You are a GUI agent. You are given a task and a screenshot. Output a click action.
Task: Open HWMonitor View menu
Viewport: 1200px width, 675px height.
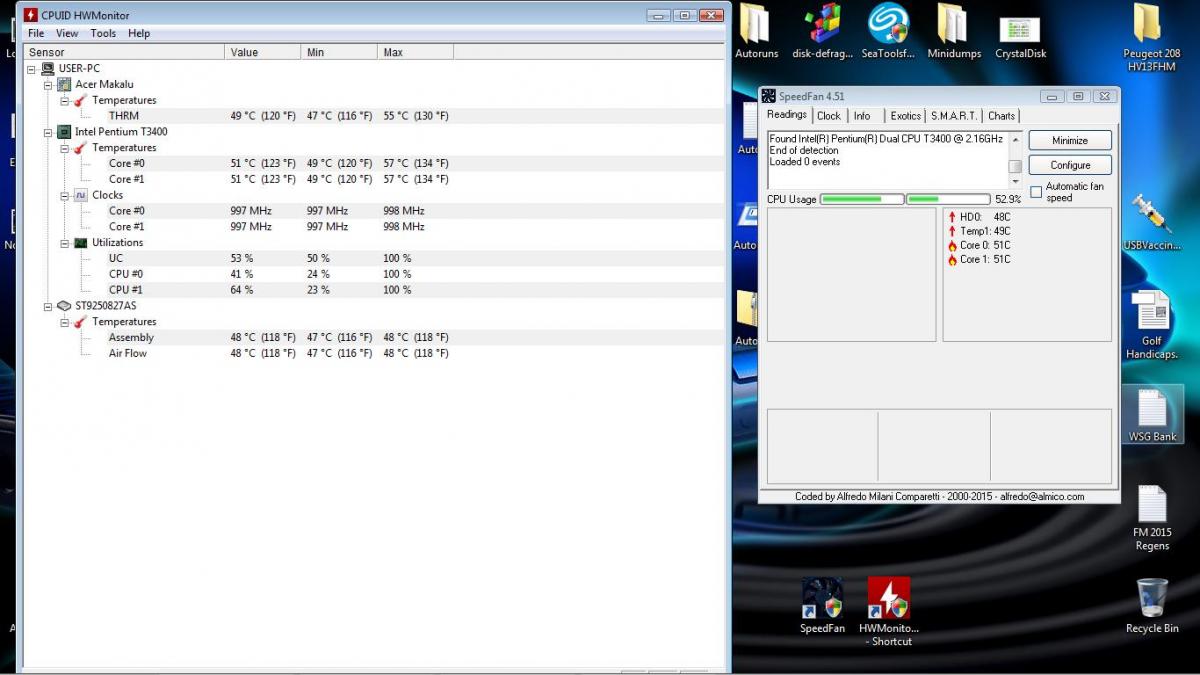click(x=67, y=33)
